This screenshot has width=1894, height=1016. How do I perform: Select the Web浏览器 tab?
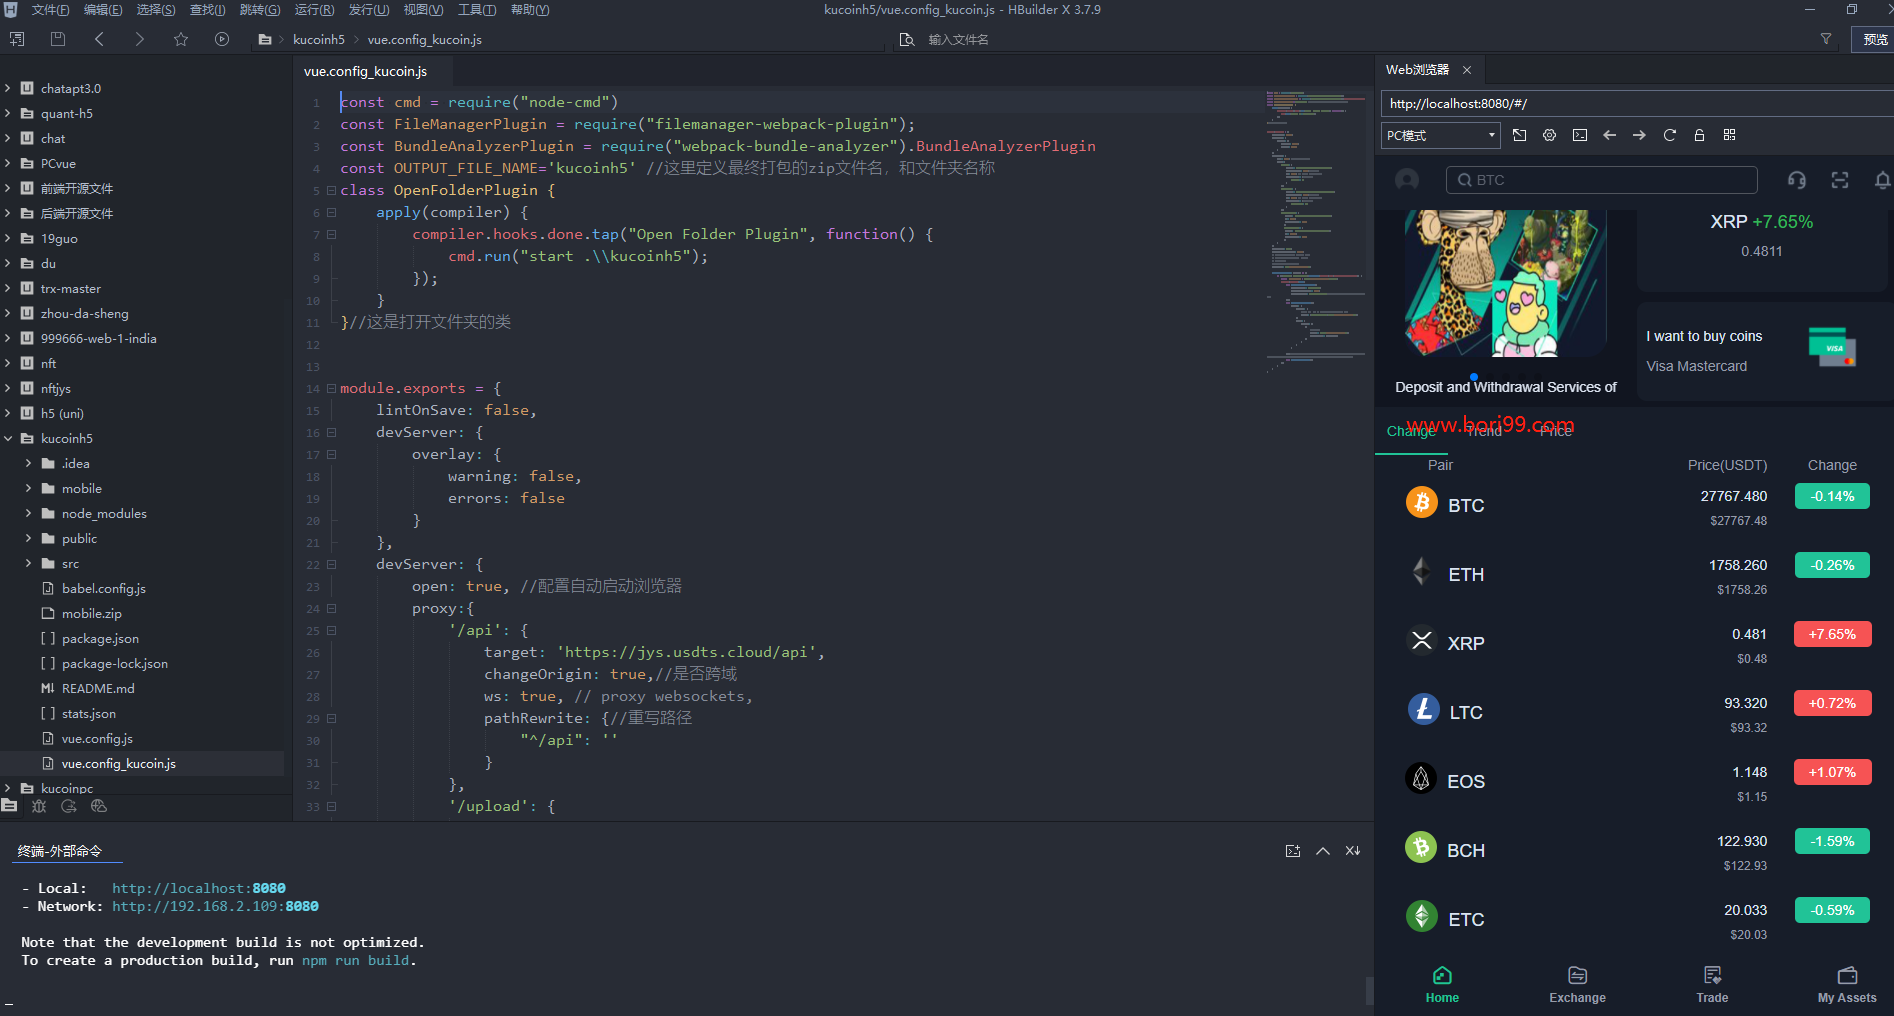1417,70
